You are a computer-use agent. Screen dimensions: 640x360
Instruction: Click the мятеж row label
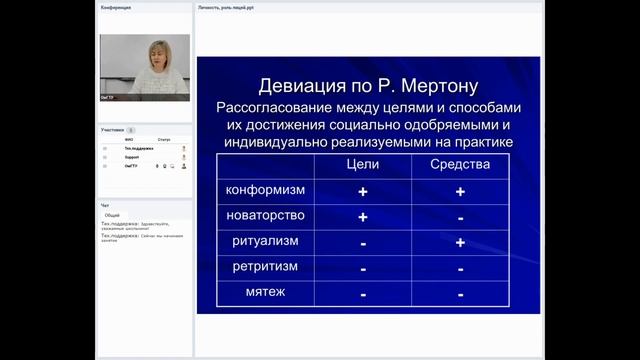click(265, 291)
